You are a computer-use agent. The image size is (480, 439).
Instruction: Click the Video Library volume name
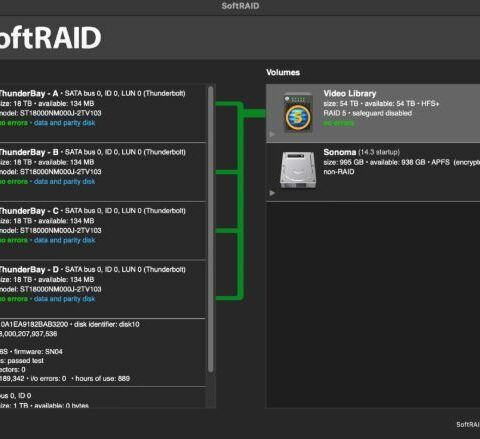pos(350,93)
